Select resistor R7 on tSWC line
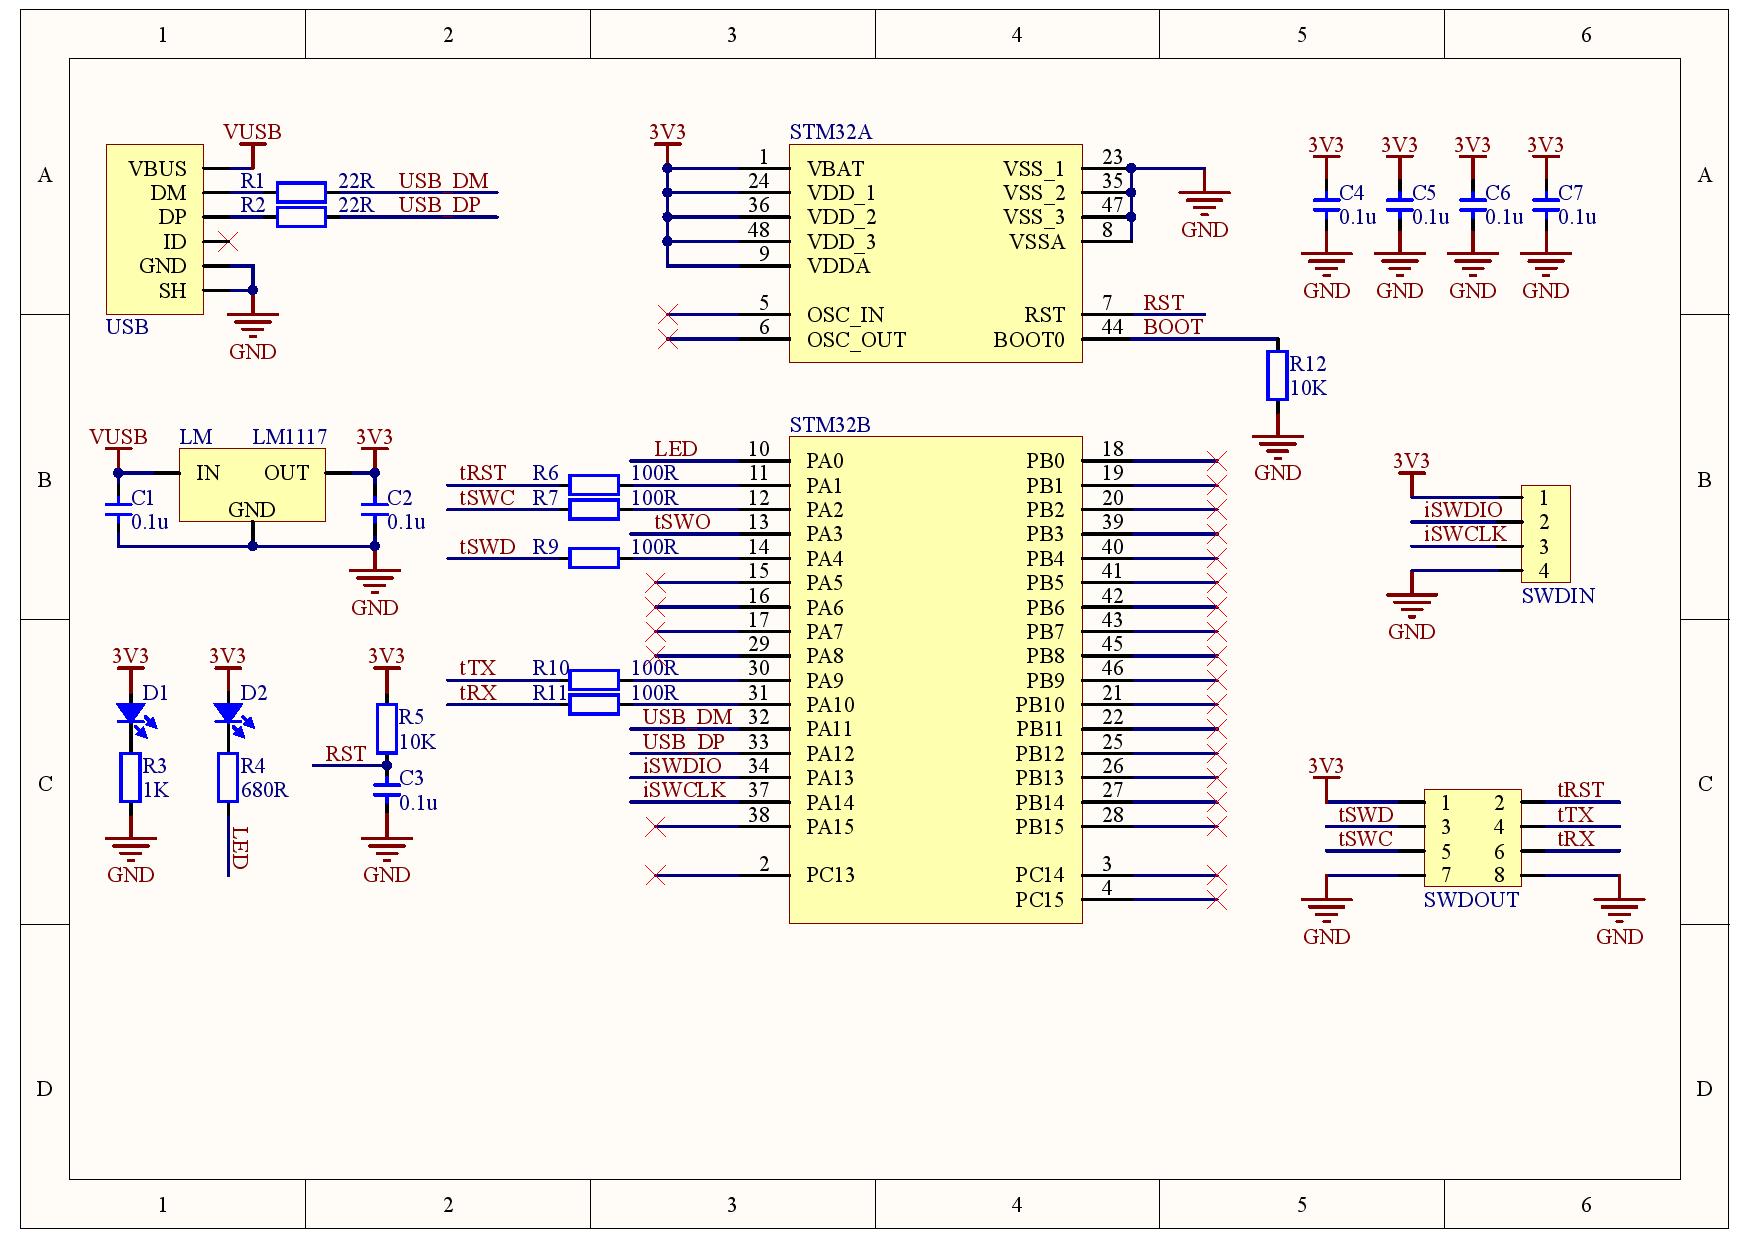 [594, 510]
